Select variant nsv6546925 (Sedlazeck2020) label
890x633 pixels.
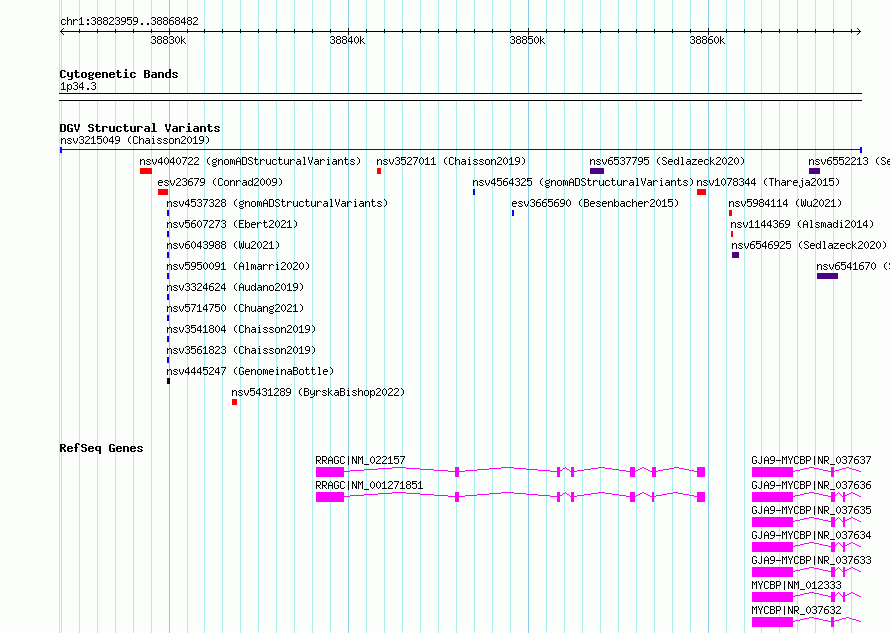pyautogui.click(x=809, y=245)
